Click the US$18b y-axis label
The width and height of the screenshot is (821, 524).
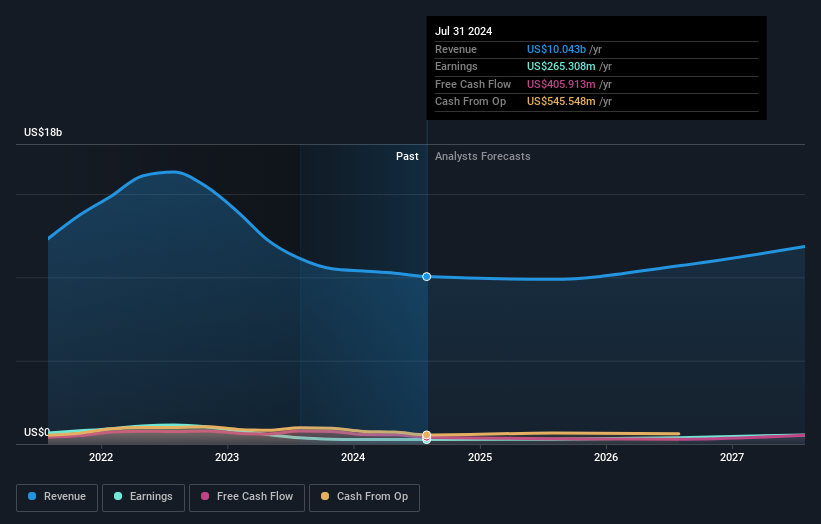pyautogui.click(x=43, y=132)
